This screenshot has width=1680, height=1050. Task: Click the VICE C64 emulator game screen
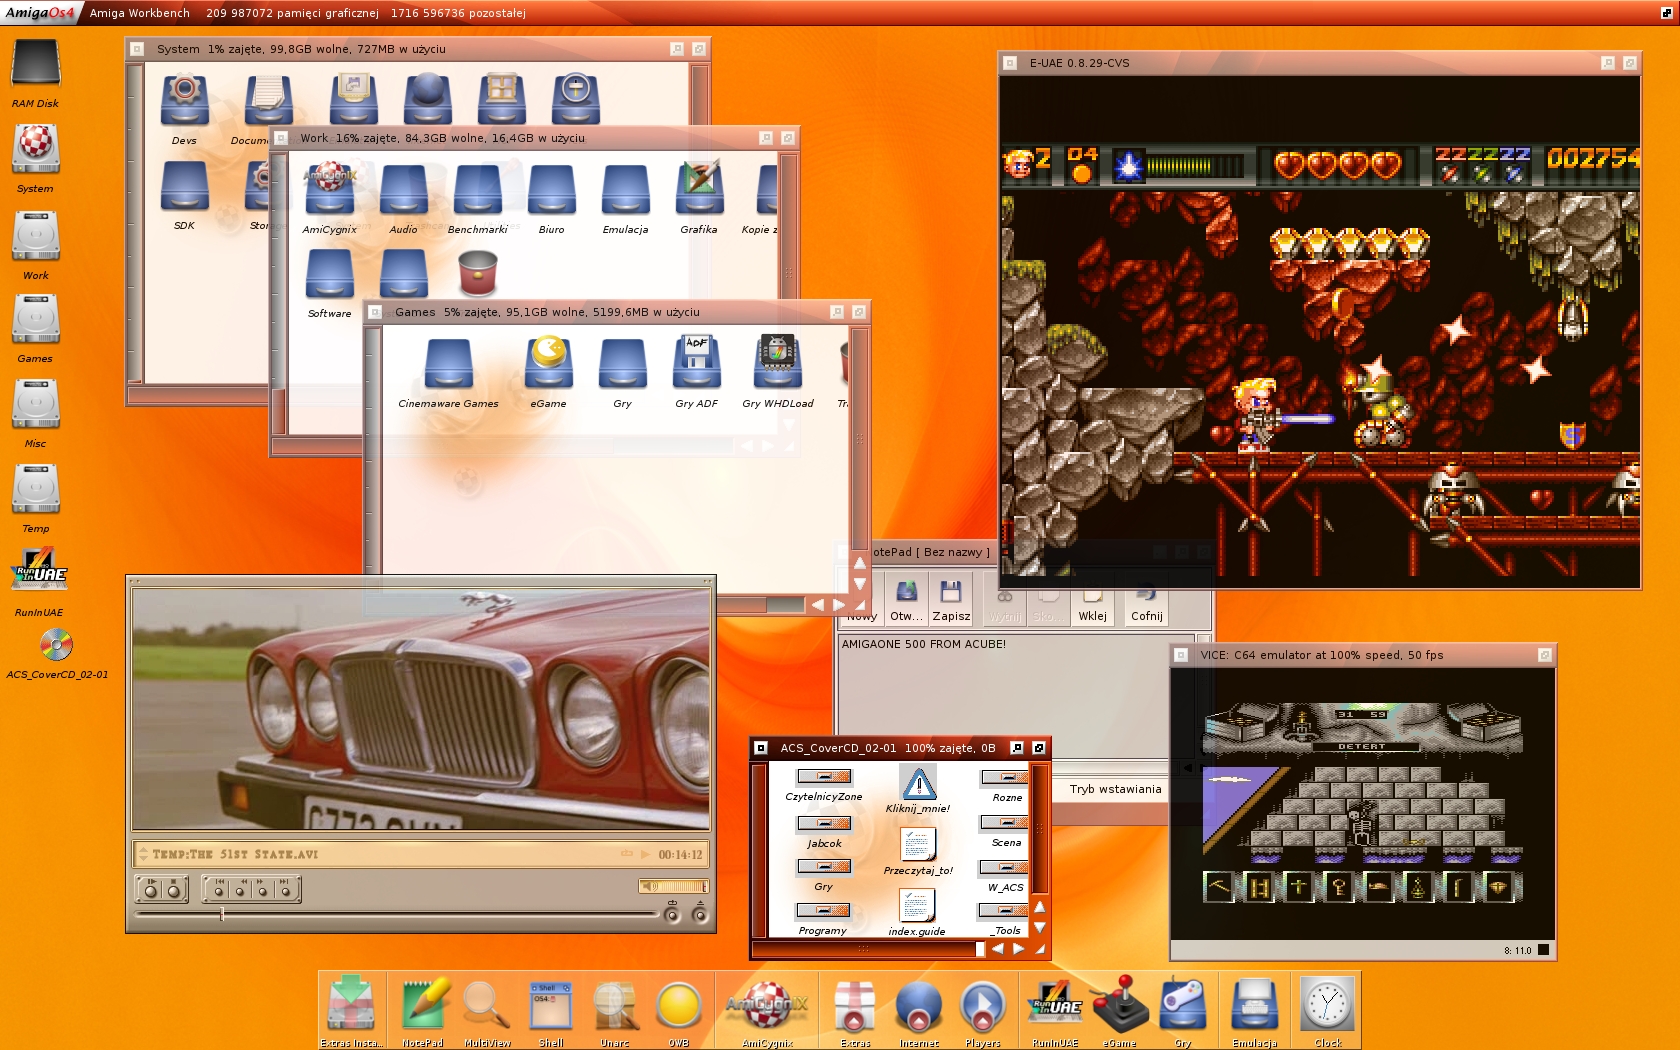pyautogui.click(x=1362, y=803)
